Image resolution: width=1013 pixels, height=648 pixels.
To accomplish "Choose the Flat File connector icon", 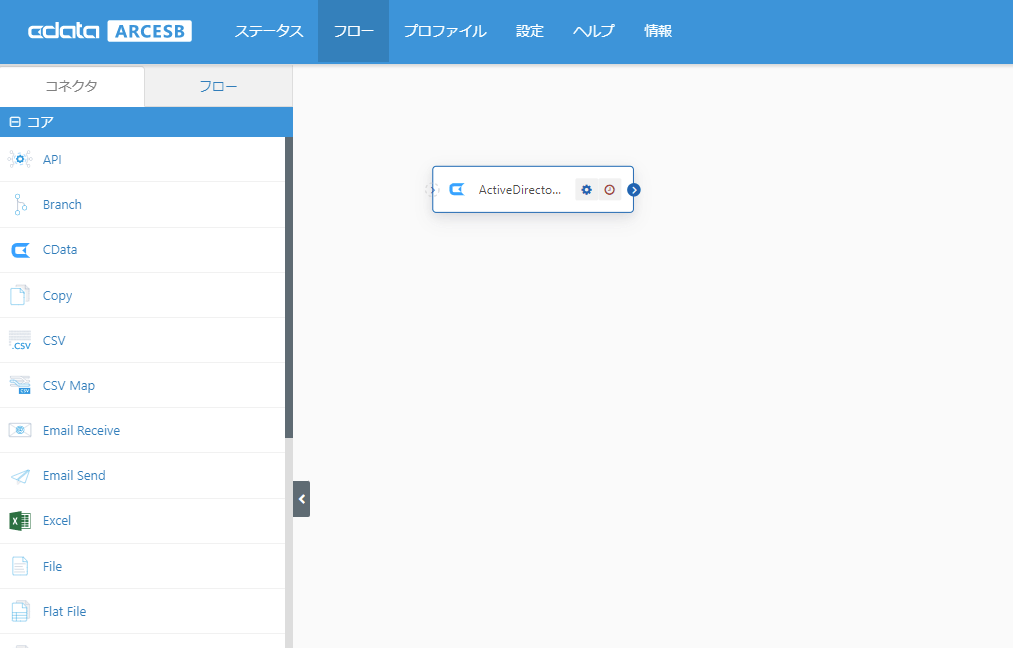I will [x=20, y=611].
